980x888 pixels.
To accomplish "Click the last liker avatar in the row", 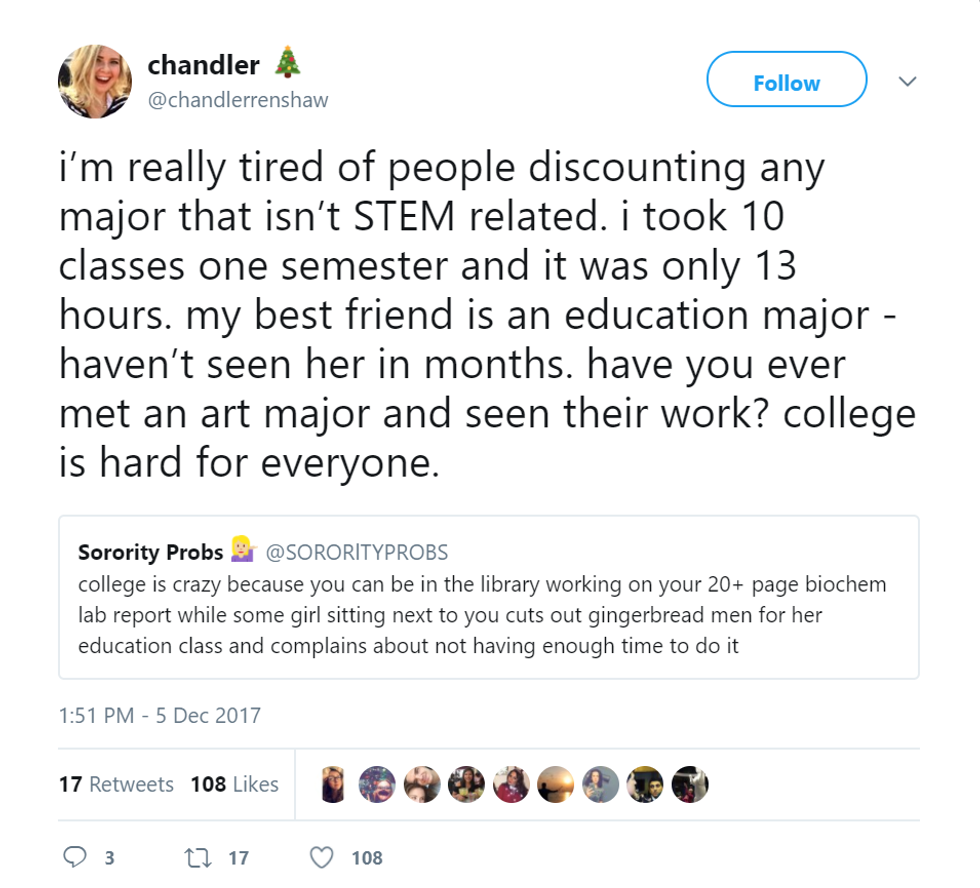I will (x=689, y=785).
